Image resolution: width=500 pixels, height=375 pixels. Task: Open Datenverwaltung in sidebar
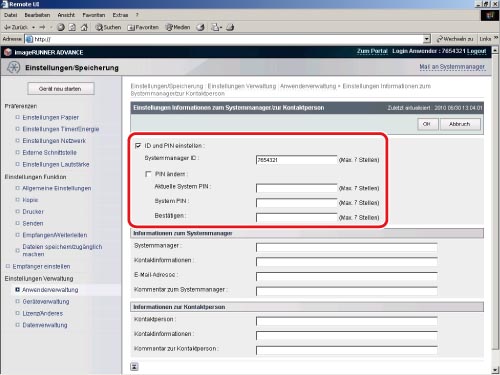(45, 325)
